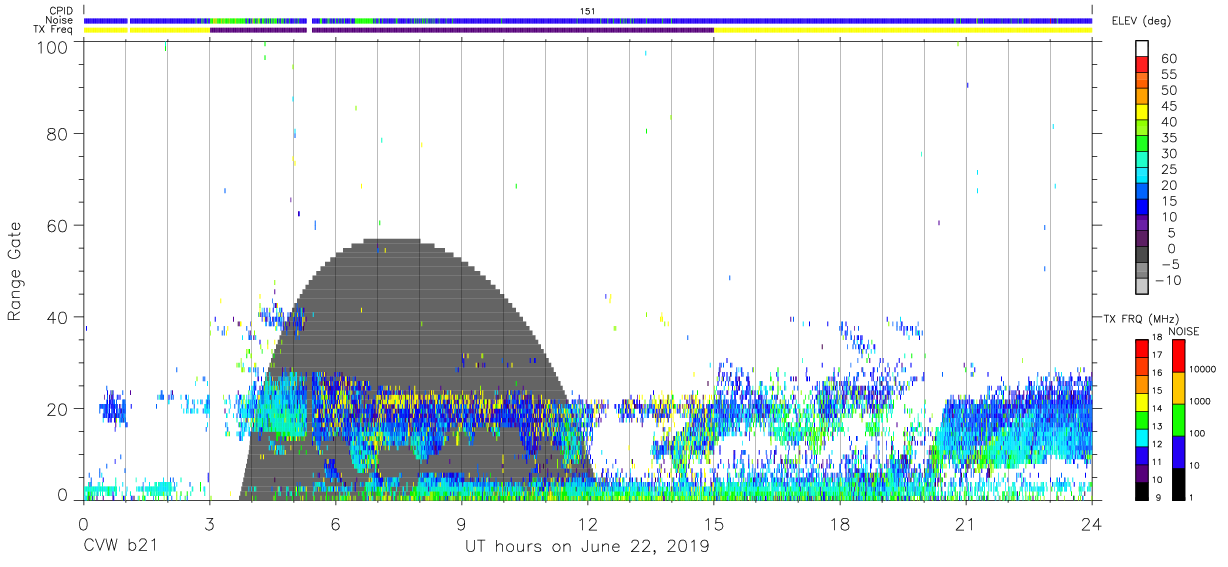Pick the white top segment of ELEV color bar
This screenshot has width=1228, height=567.
tap(1143, 49)
